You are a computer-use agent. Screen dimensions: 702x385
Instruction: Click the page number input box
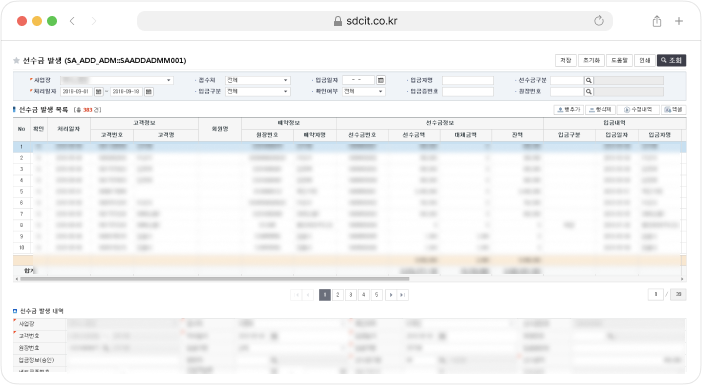(x=656, y=294)
